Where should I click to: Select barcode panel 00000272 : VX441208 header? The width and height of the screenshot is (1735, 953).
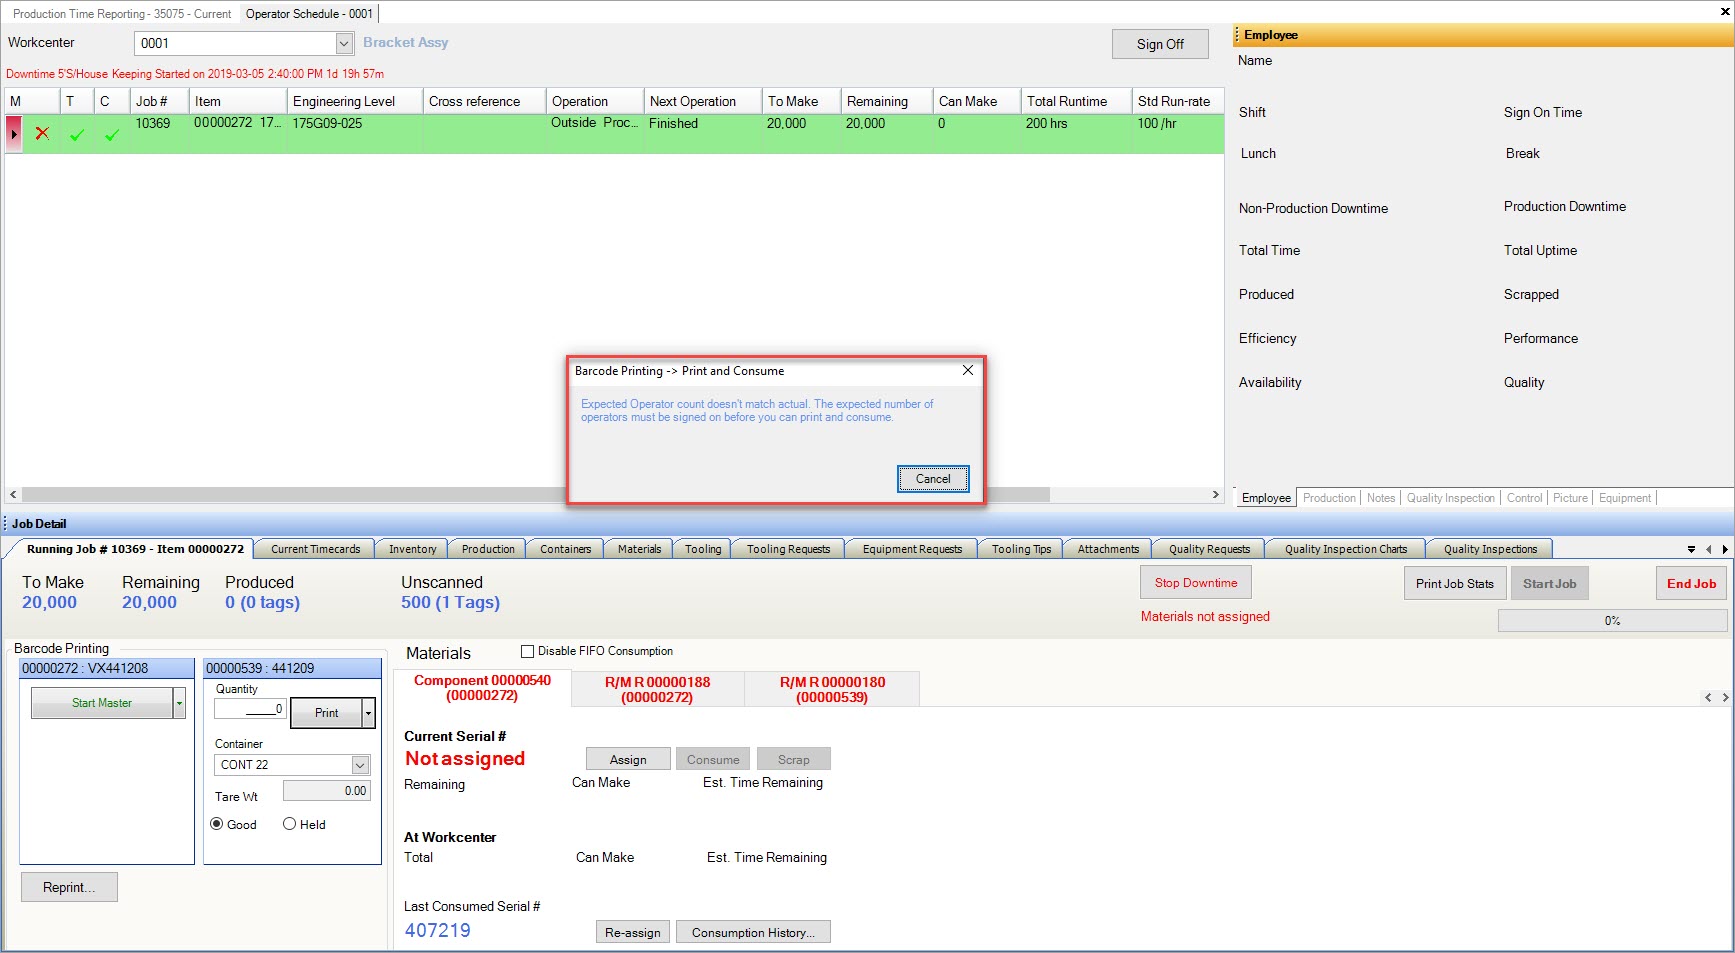coord(107,668)
